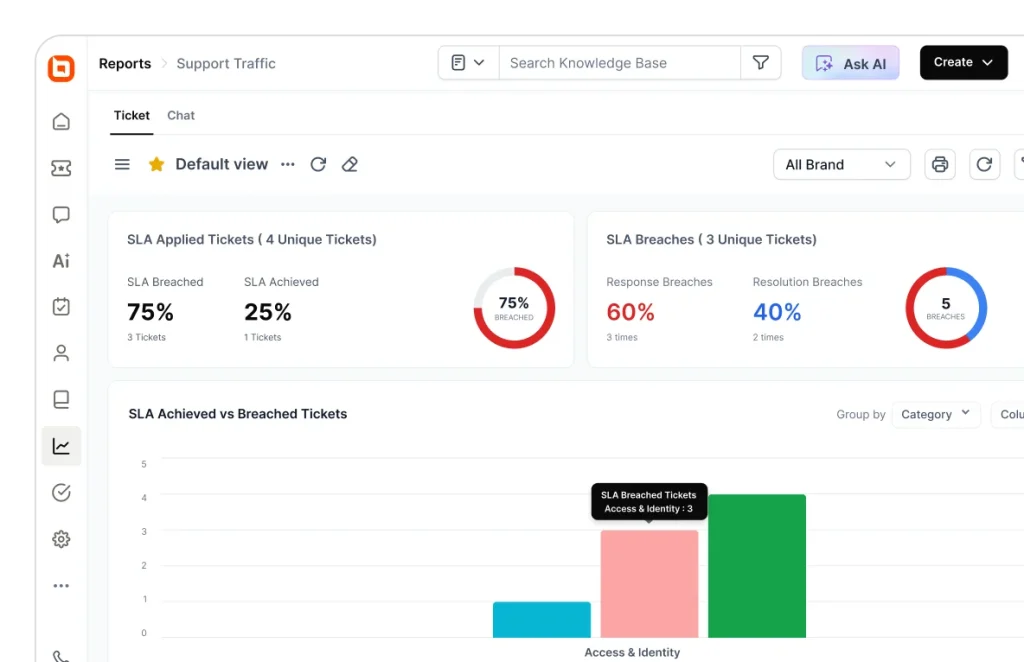Select the Reports chart icon in sidebar
Image resolution: width=1024 pixels, height=662 pixels.
pyautogui.click(x=61, y=446)
